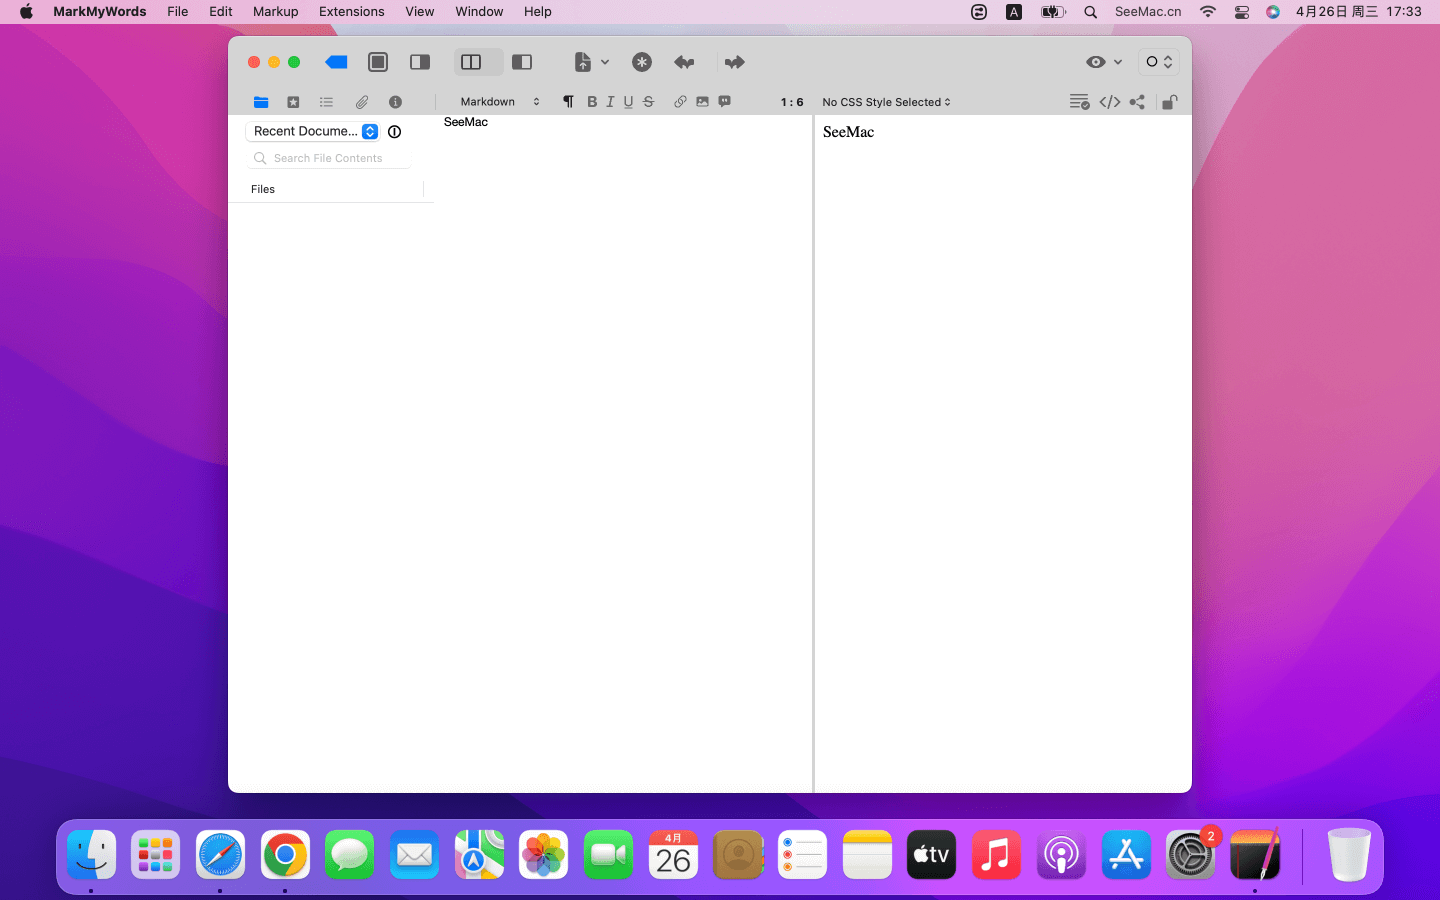Open the attachments paperclip tab in sidebar
The width and height of the screenshot is (1440, 900).
[x=361, y=102]
